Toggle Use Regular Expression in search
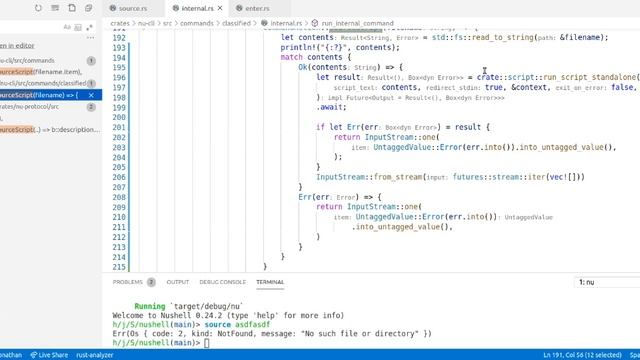 point(89,27)
